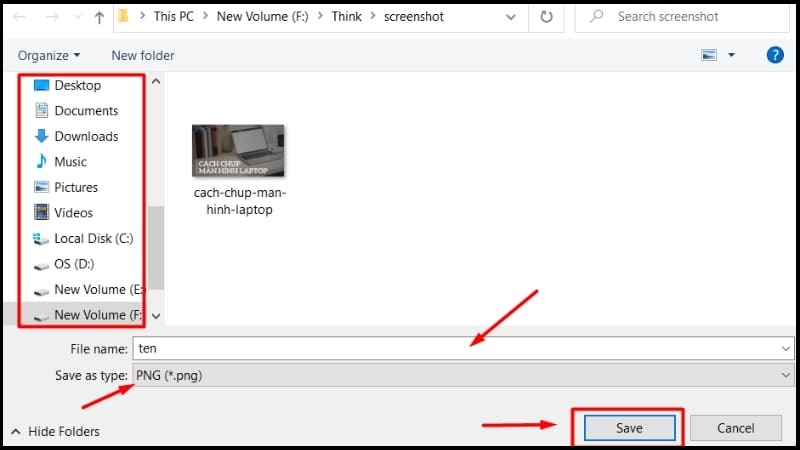Navigate to This PC in breadcrumb
Viewport: 800px width, 450px height.
pyautogui.click(x=173, y=16)
